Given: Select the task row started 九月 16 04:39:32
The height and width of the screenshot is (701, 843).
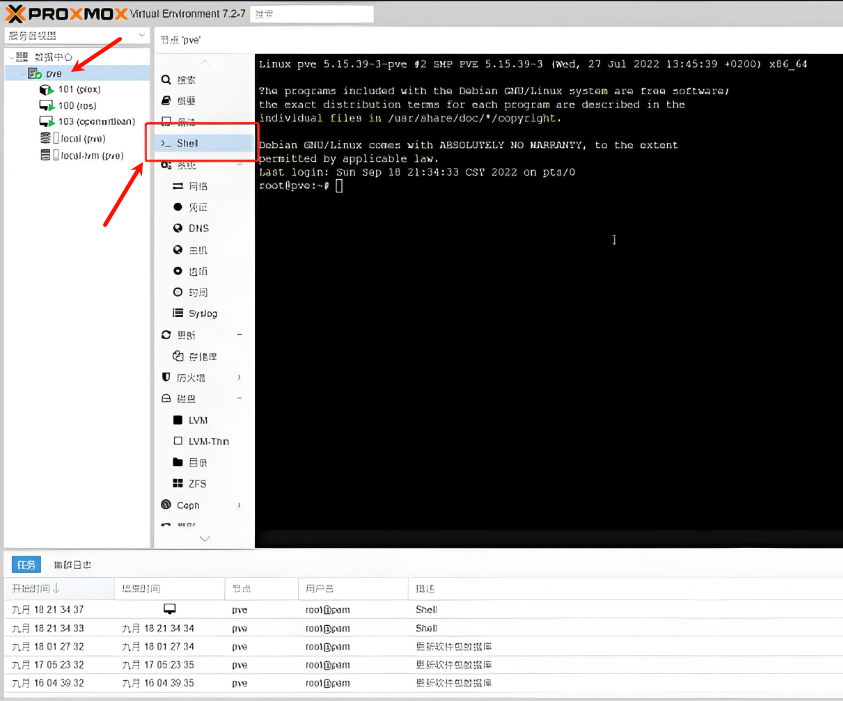Looking at the screenshot, I should click(424, 683).
